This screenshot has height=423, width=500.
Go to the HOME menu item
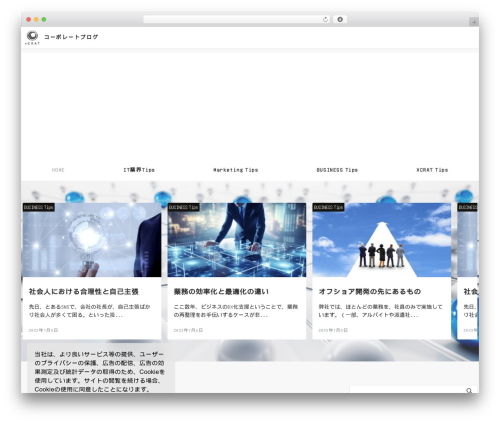click(x=58, y=170)
